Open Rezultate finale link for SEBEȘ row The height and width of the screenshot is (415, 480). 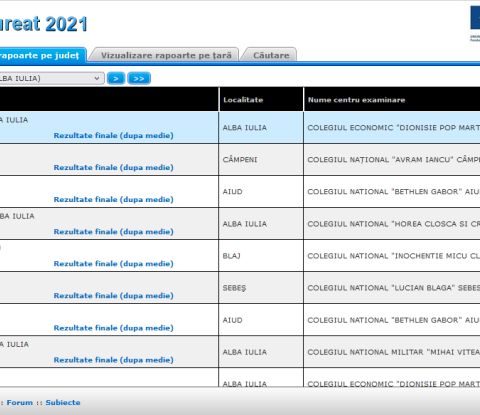(114, 296)
